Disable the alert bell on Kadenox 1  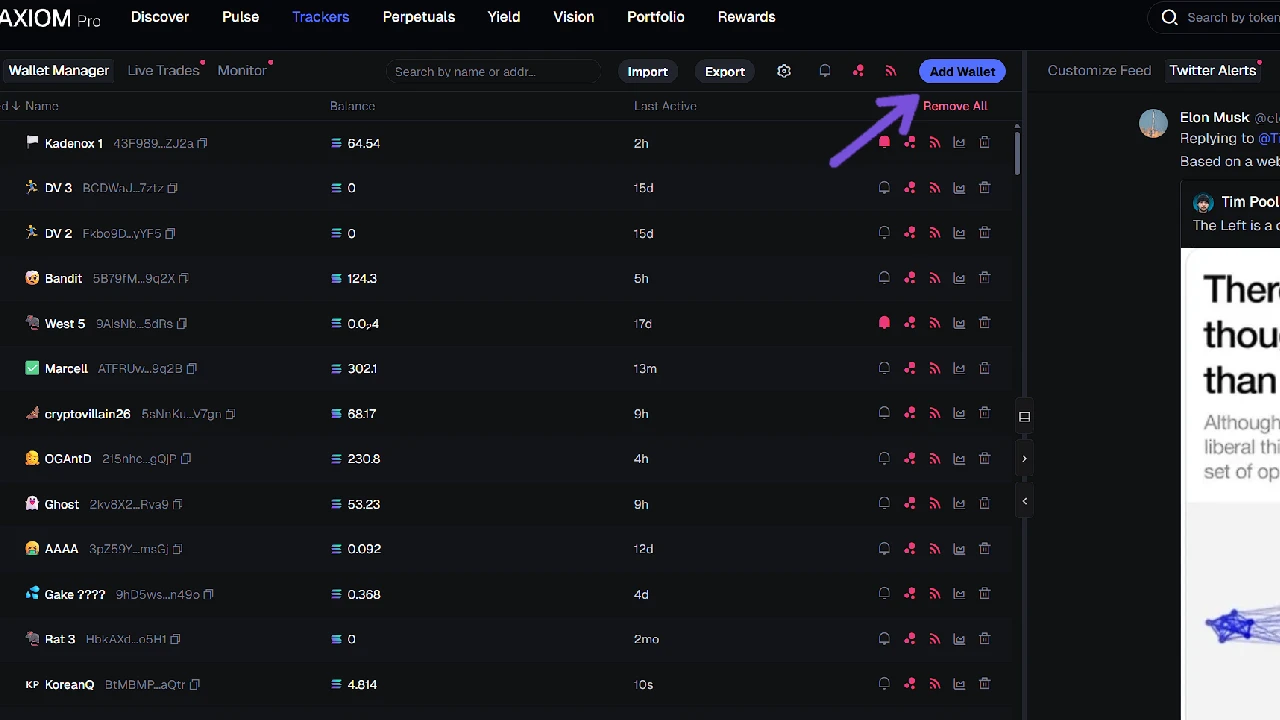click(x=884, y=142)
